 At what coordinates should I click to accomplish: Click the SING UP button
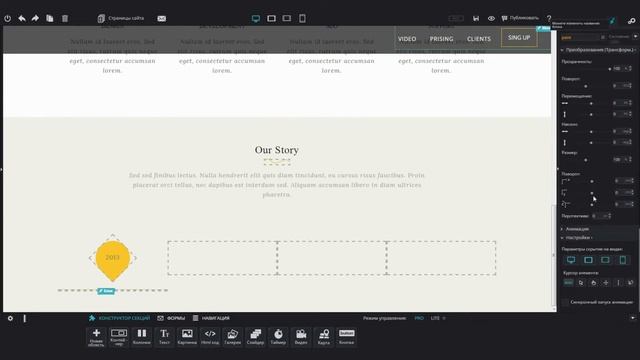click(x=519, y=38)
